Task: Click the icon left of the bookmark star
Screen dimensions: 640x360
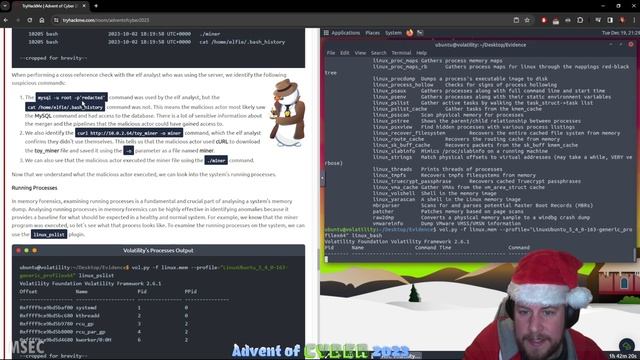Action: click(516, 20)
